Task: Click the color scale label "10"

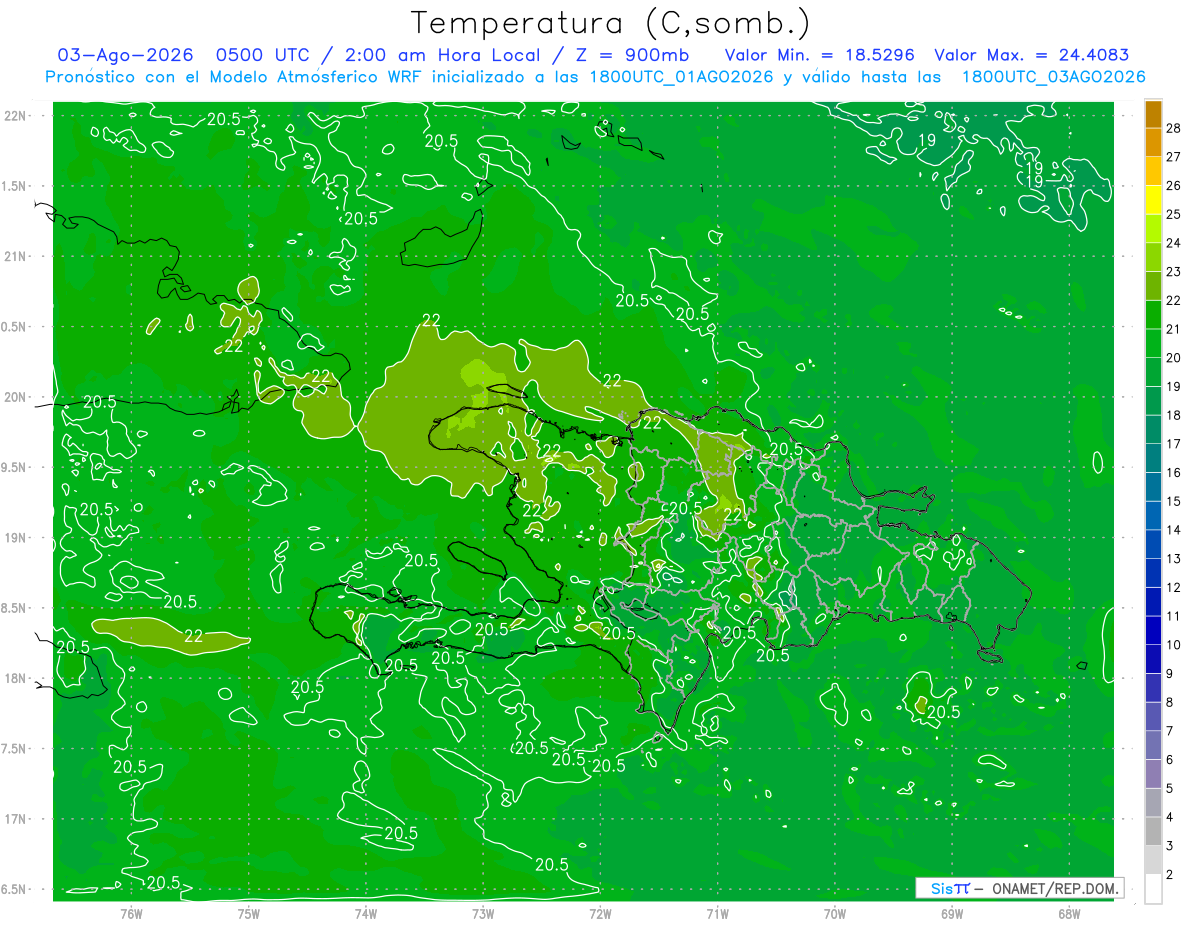Action: tap(1175, 645)
